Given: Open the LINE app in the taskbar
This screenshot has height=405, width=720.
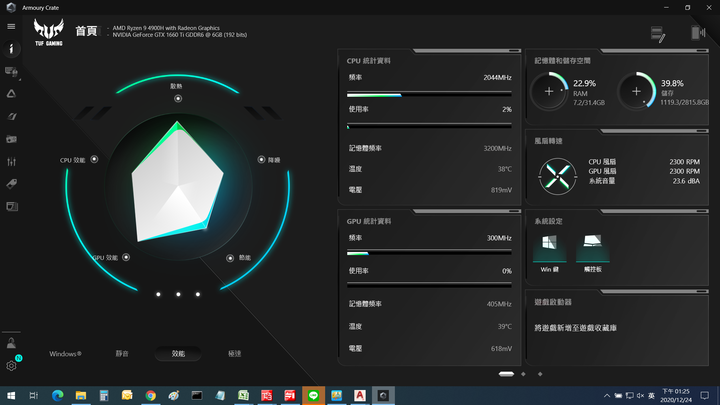Looking at the screenshot, I should (313, 395).
